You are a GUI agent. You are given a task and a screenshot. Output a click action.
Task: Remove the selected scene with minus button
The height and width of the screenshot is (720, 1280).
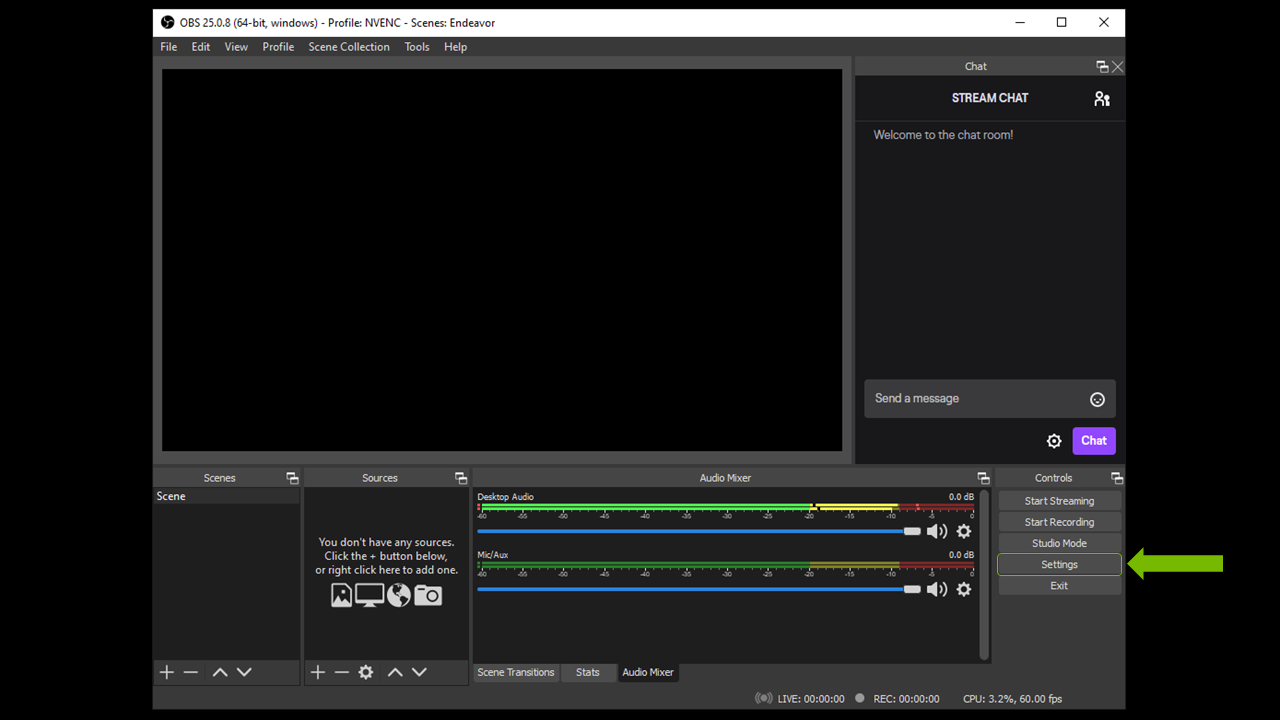[191, 672]
